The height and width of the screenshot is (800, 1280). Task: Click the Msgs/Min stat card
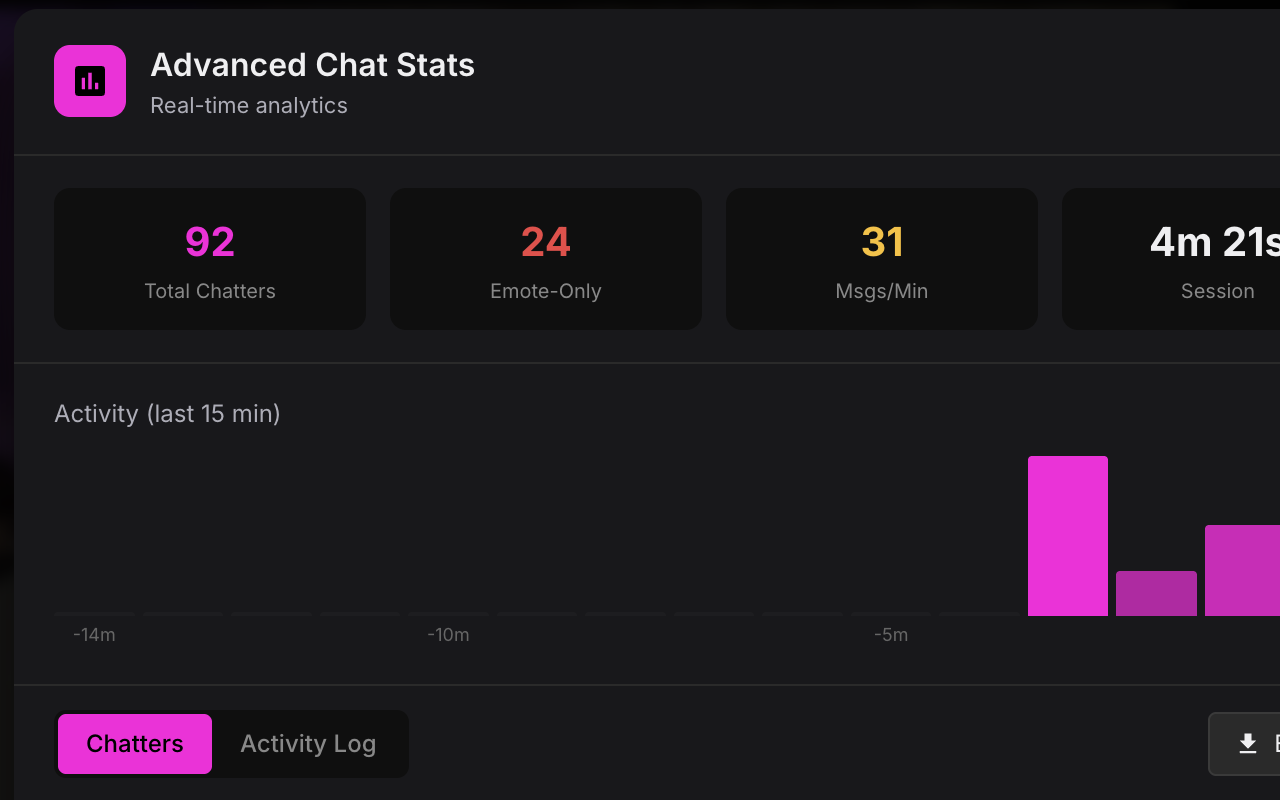pyautogui.click(x=882, y=259)
